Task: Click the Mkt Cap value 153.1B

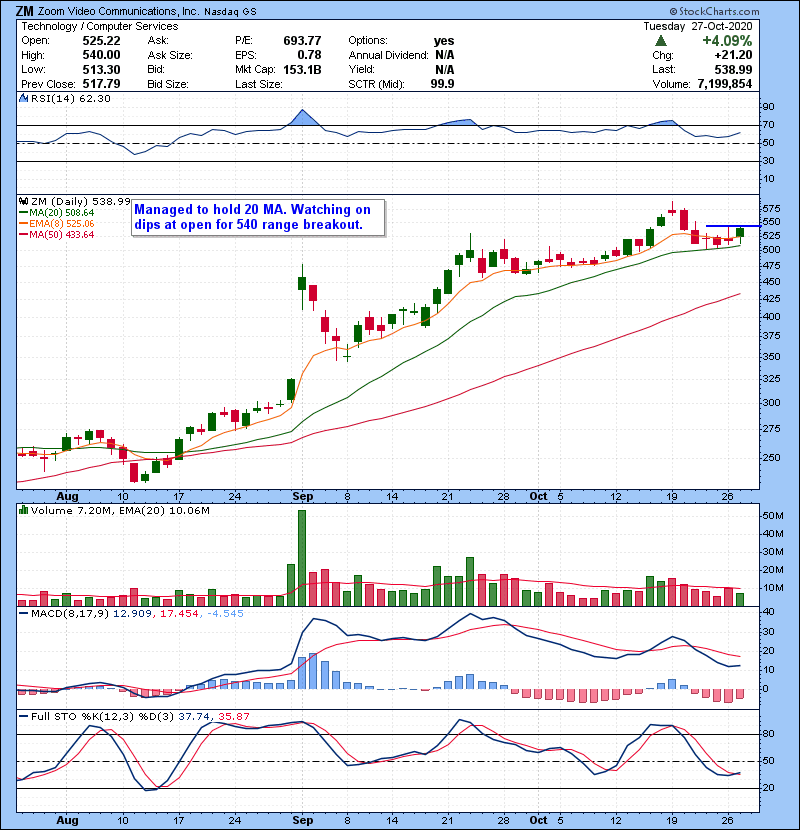Action: (302, 69)
